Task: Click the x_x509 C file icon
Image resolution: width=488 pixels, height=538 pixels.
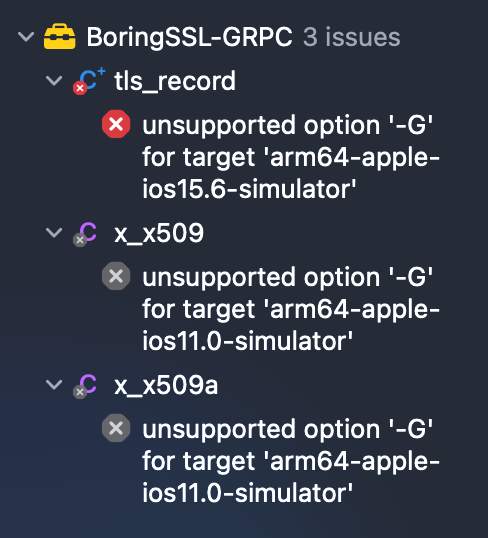Action: (x=85, y=234)
